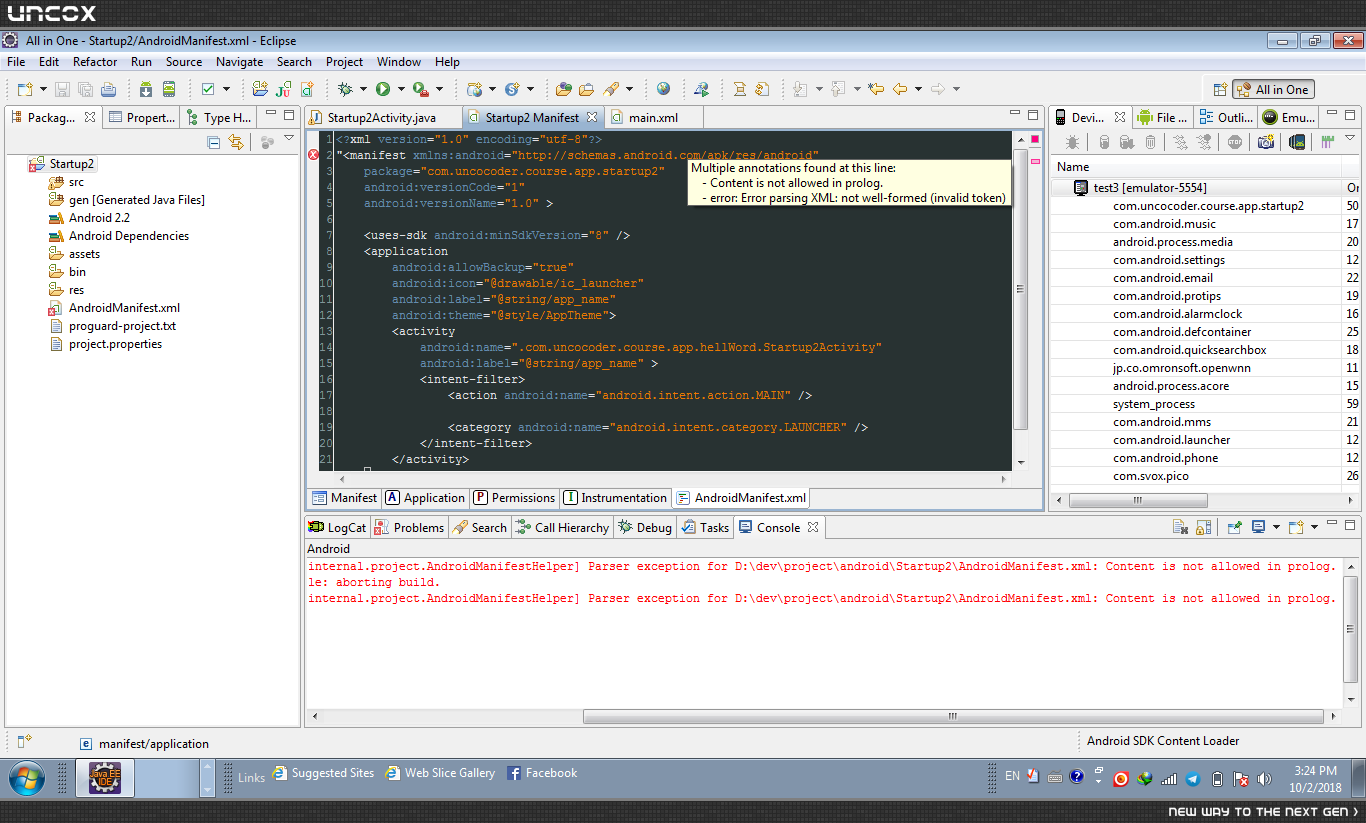The image size is (1366, 823).
Task: Click the Dump View Hierarchy icon in Devices
Action: pyautogui.click(x=1296, y=143)
